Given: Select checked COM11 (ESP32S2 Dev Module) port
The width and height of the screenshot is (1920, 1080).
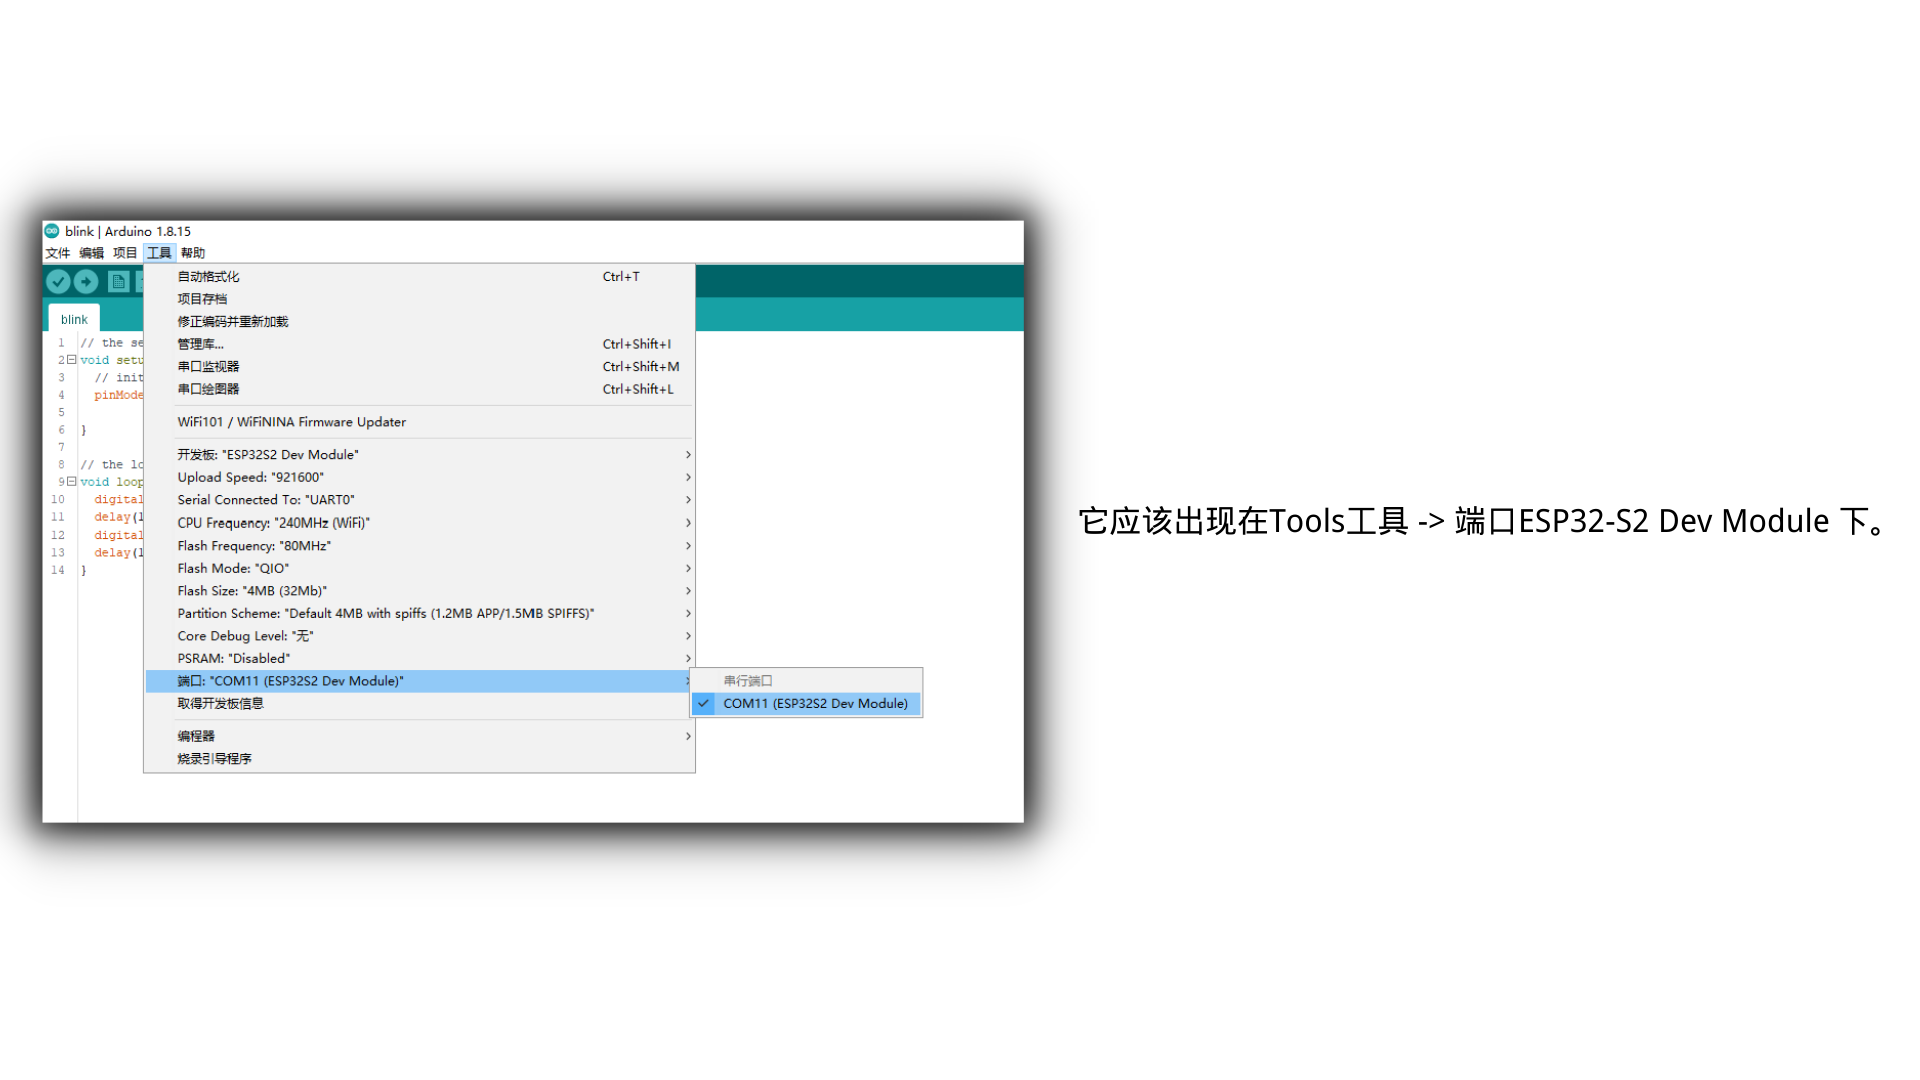Looking at the screenshot, I should coord(806,704).
